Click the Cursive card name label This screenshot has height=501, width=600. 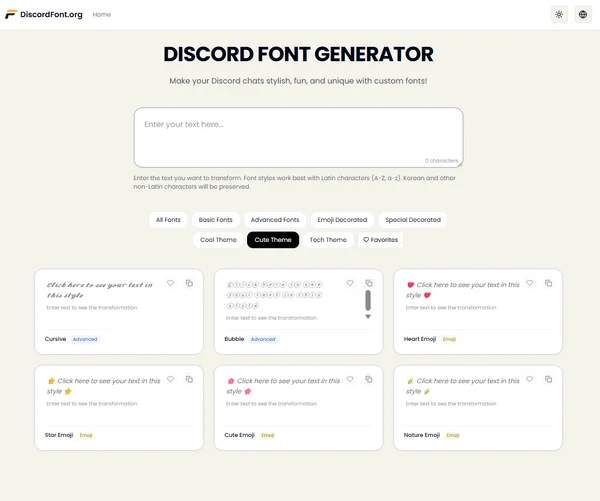pyautogui.click(x=55, y=339)
